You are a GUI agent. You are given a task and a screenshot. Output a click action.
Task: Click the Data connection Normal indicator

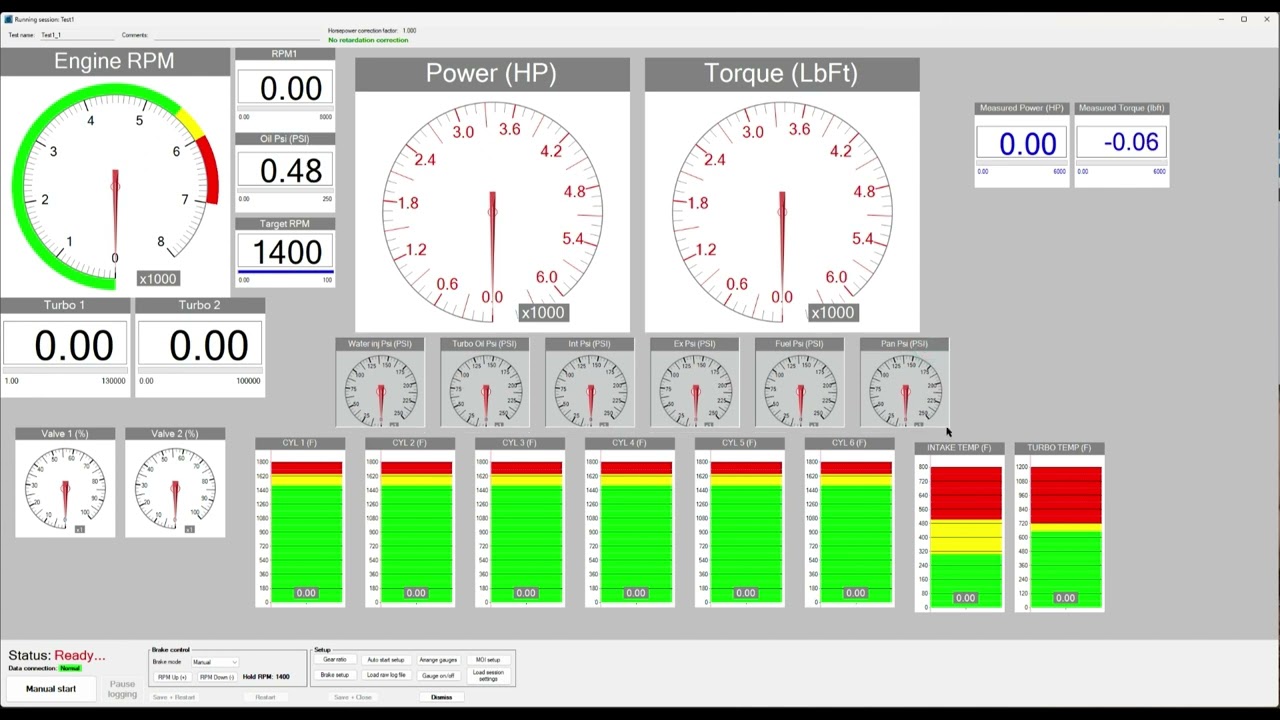tap(69, 668)
